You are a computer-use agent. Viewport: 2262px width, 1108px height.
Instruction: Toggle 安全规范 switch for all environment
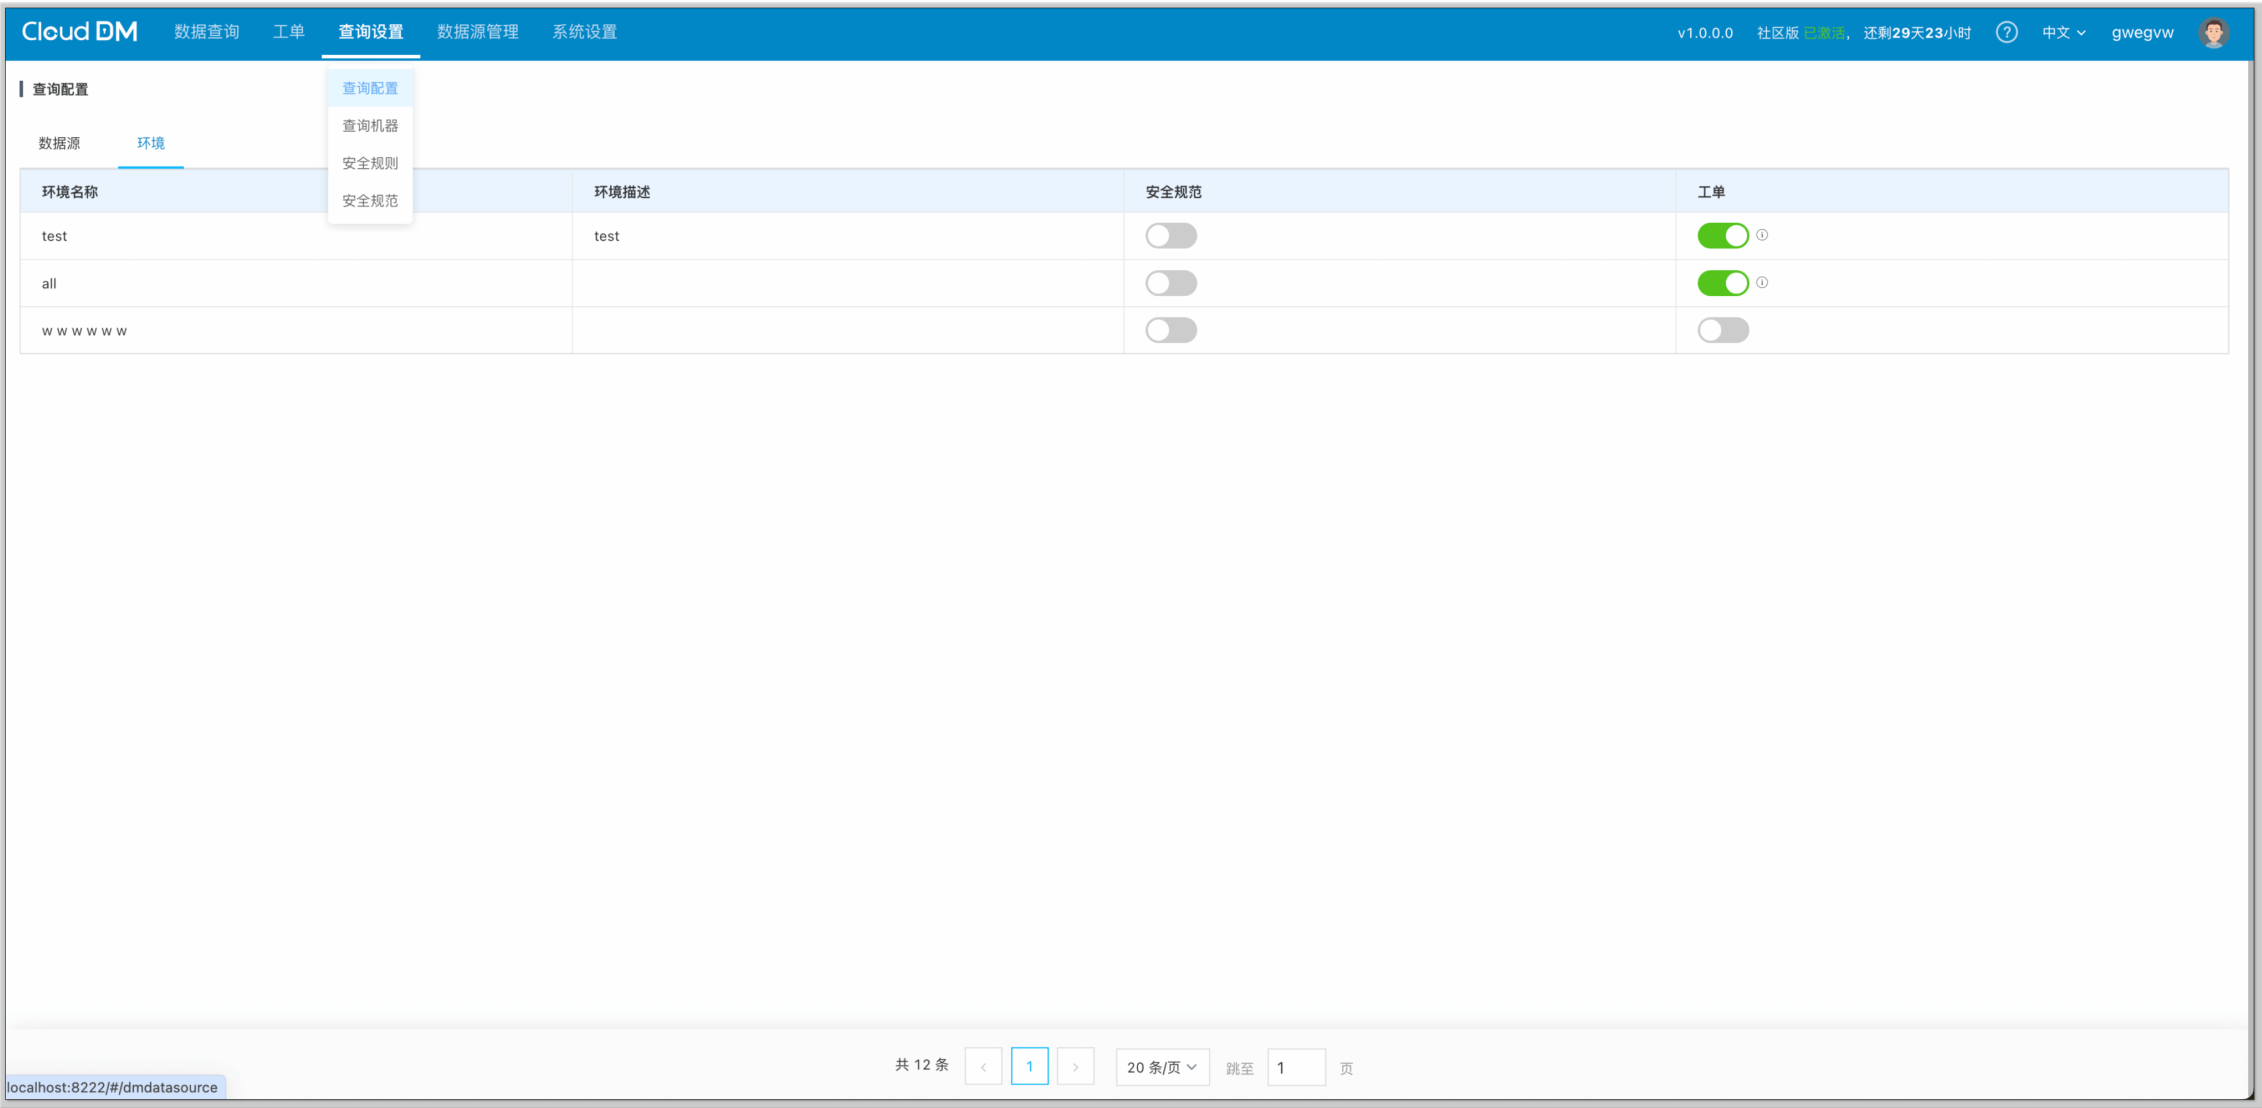[x=1171, y=283]
